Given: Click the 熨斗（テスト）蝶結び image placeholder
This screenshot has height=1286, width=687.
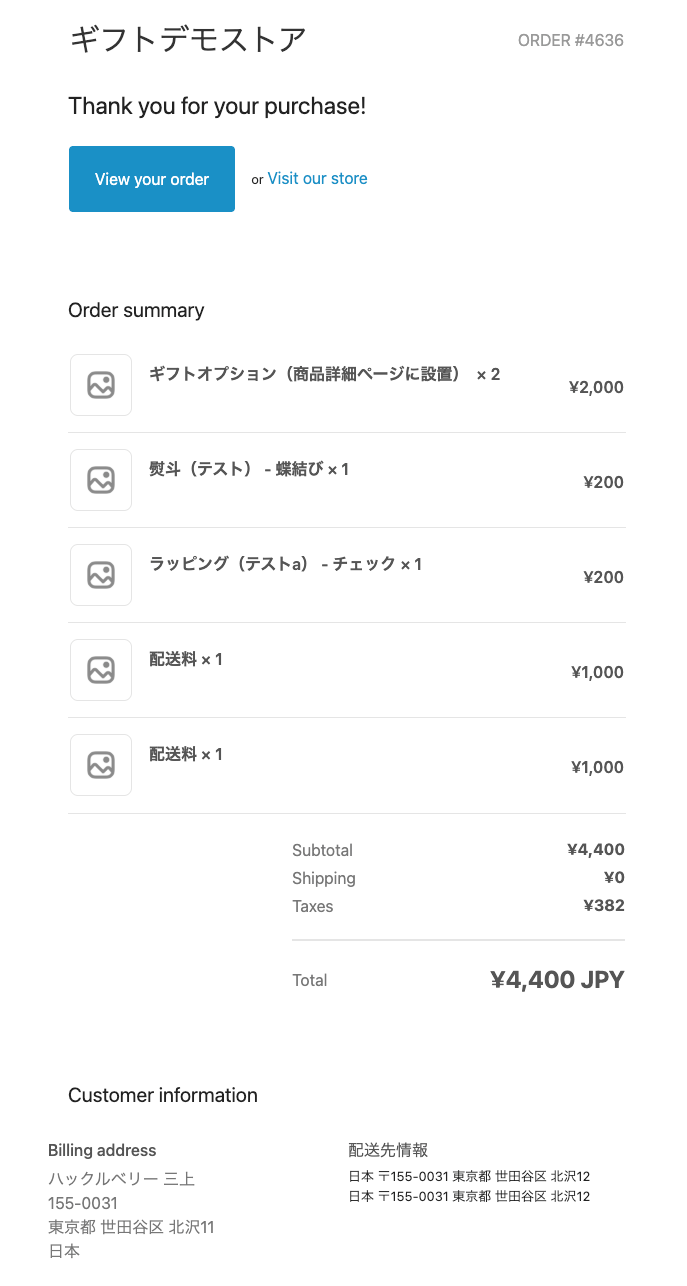Looking at the screenshot, I should (x=101, y=480).
